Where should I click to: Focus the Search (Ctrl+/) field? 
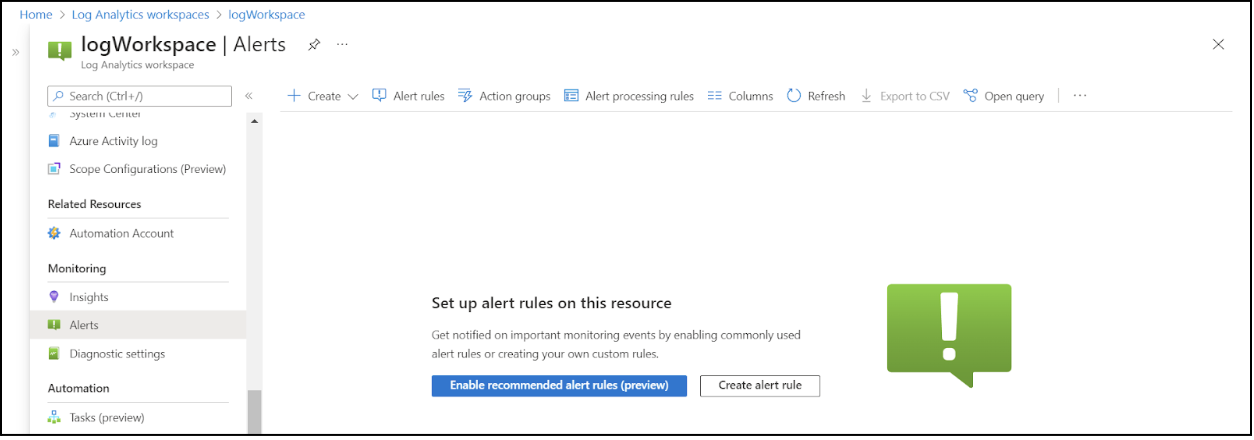click(x=139, y=96)
